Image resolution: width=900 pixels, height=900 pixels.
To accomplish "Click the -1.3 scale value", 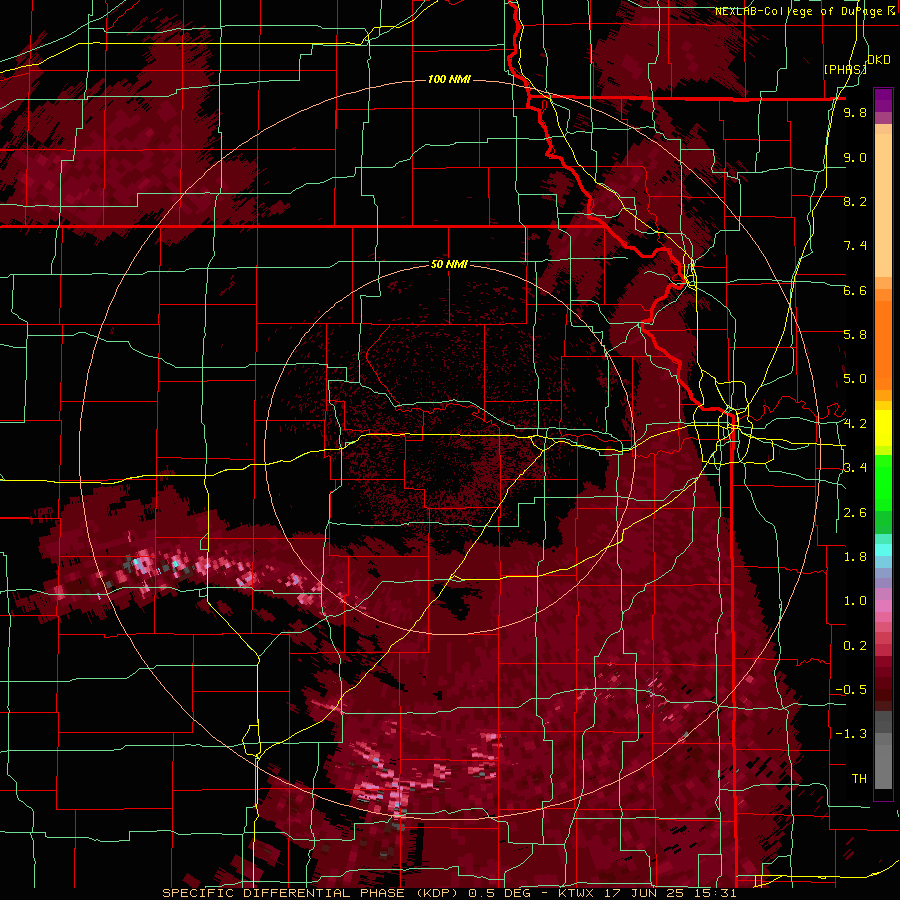I will [x=851, y=734].
